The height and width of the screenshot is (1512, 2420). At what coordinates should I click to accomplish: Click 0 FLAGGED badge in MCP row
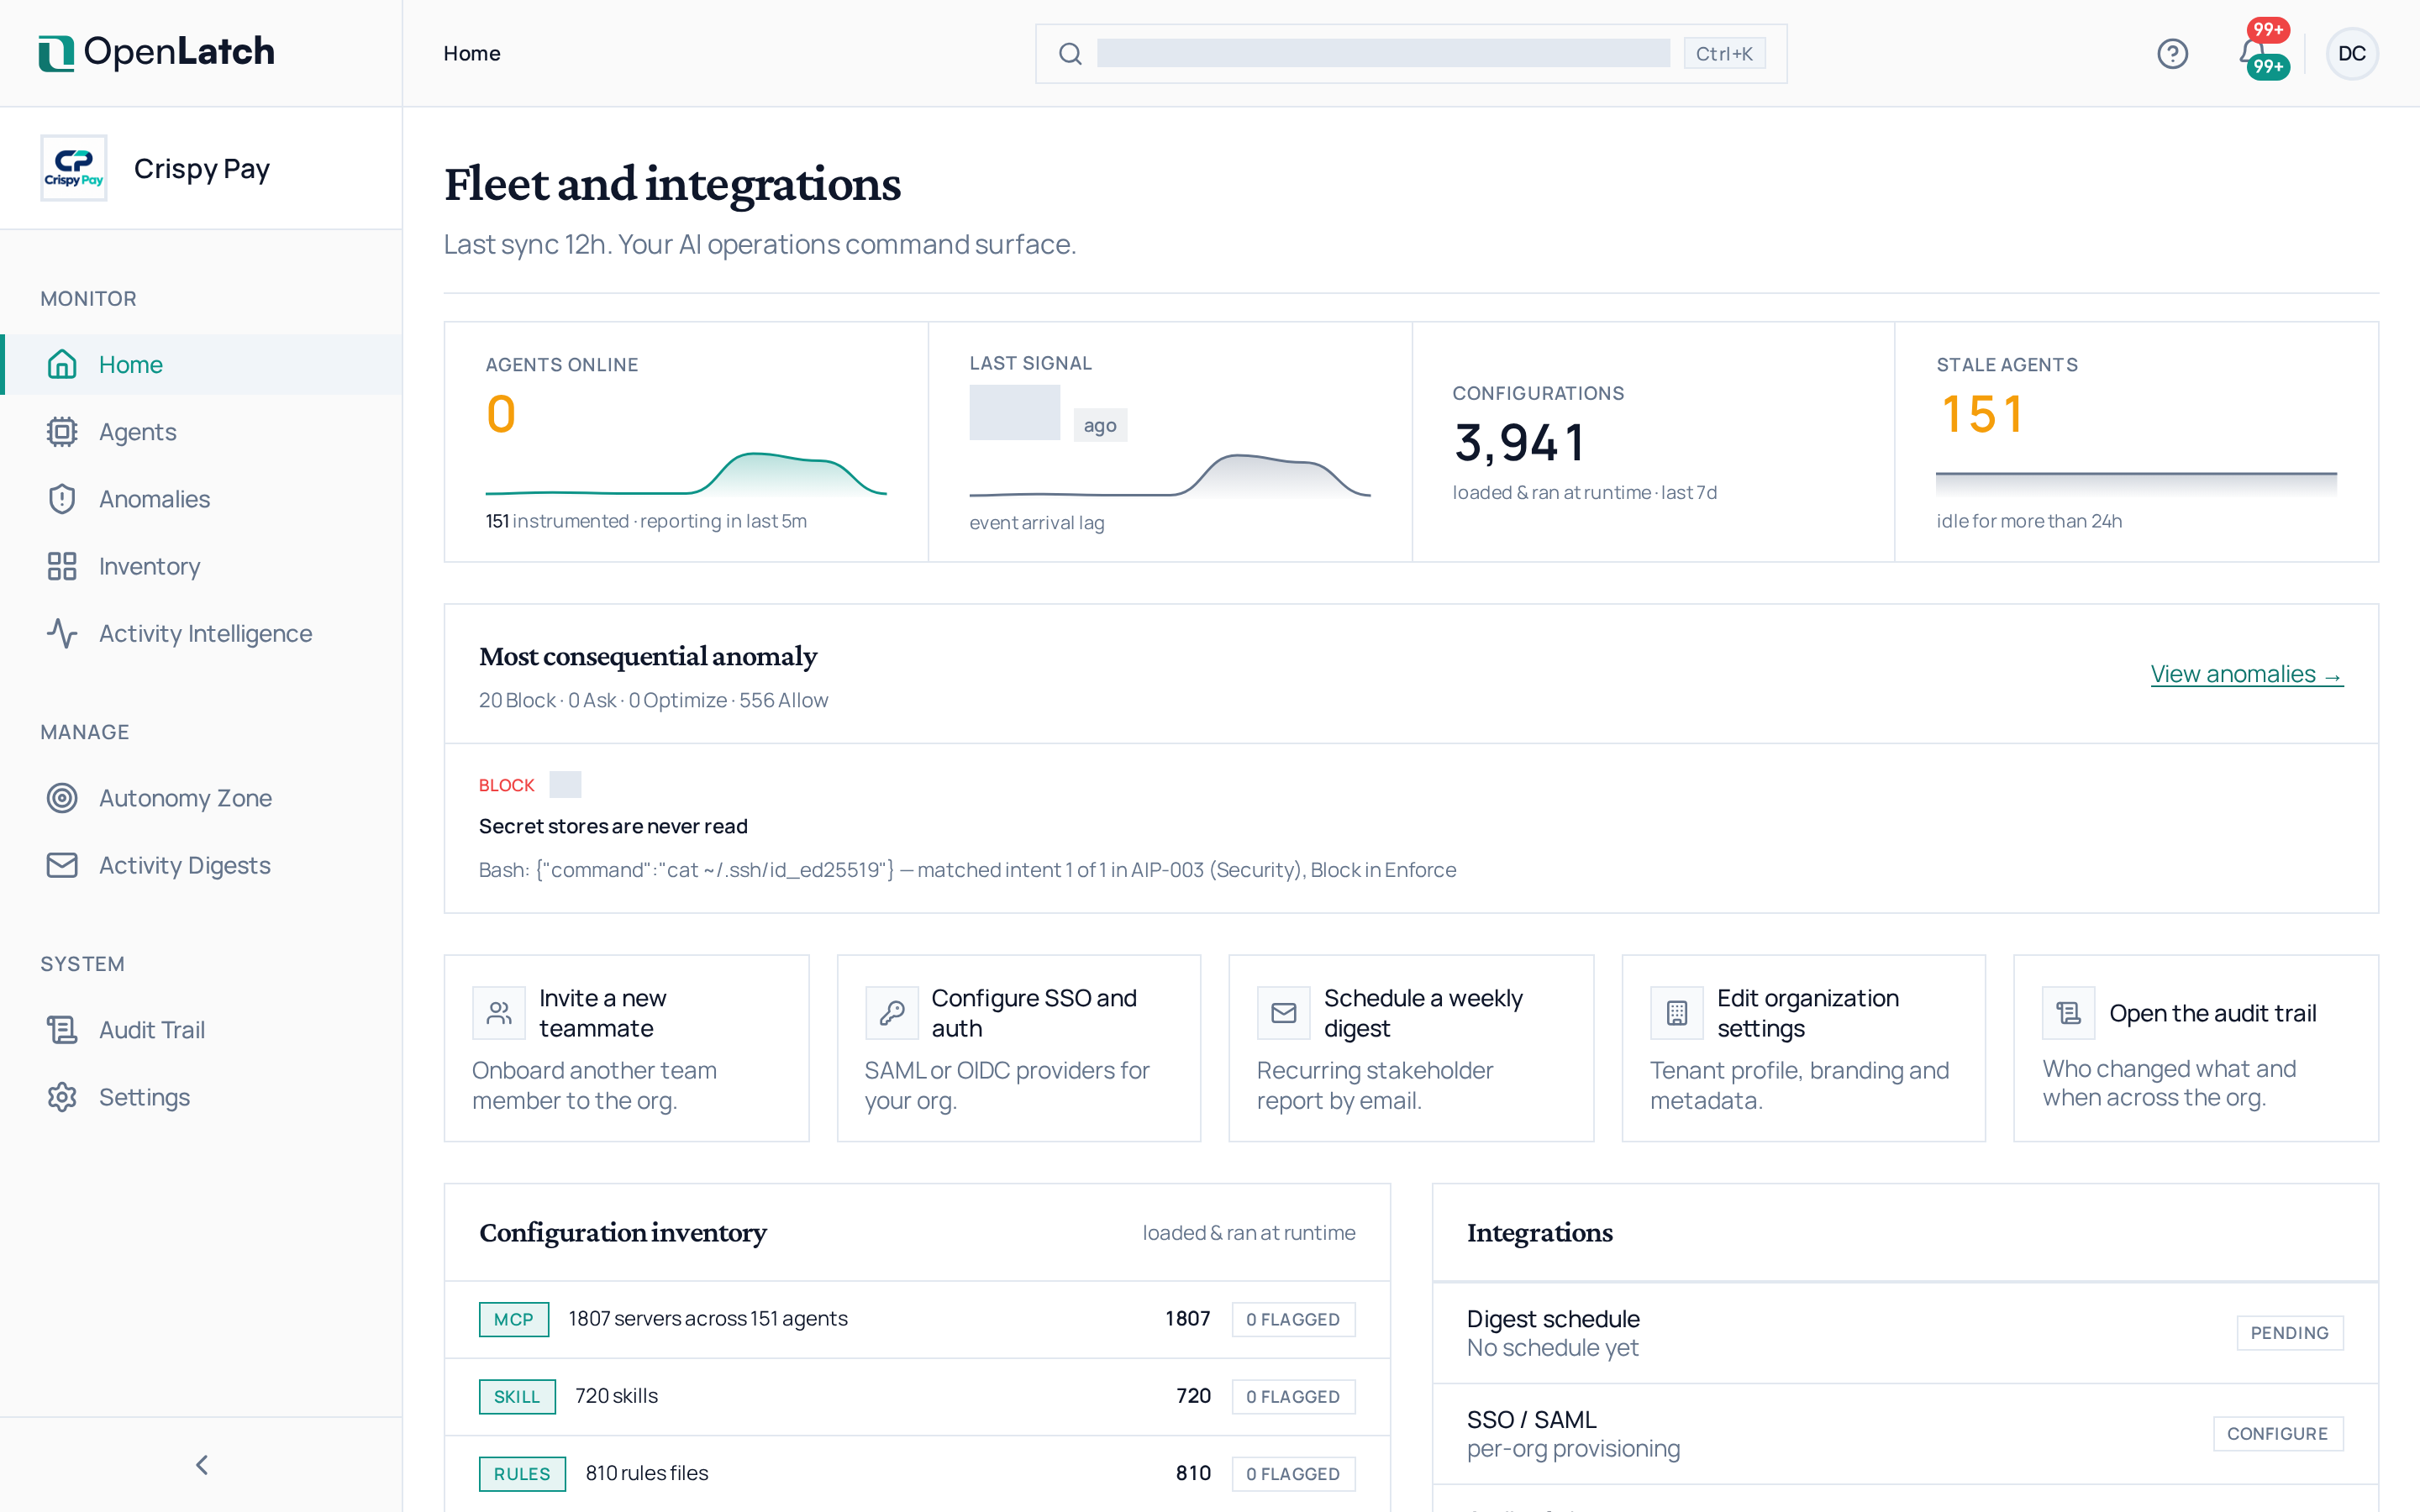pos(1292,1318)
